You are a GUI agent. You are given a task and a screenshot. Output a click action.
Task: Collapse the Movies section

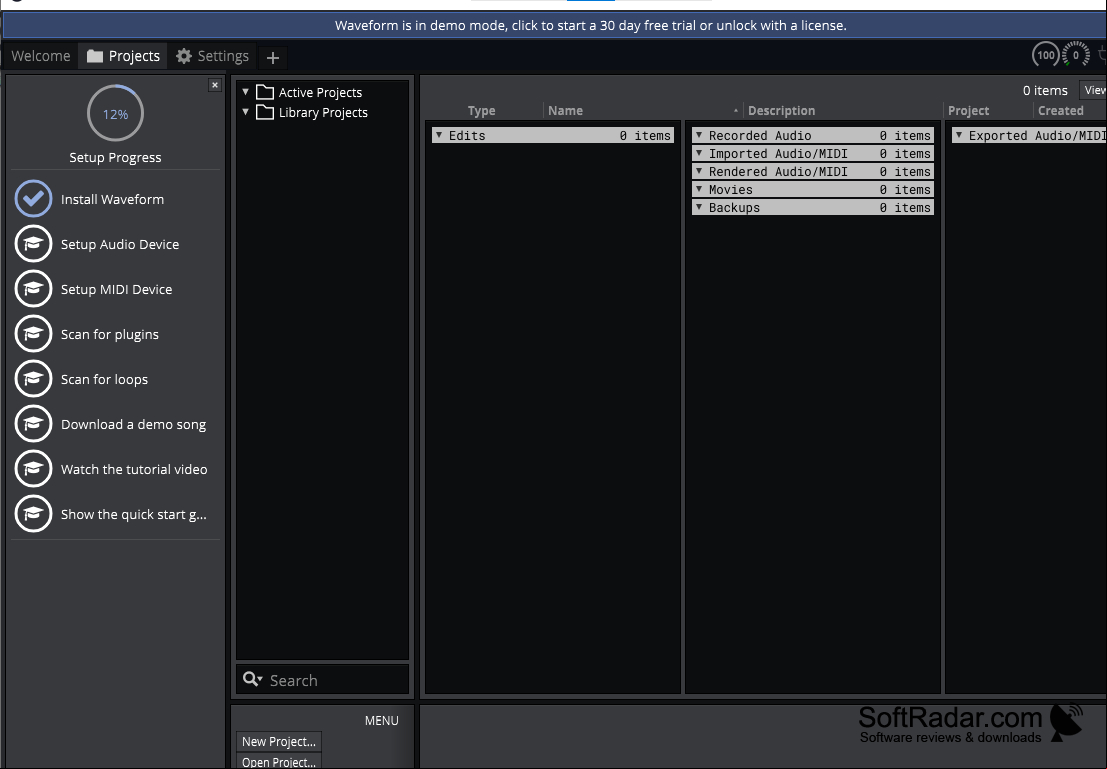pyautogui.click(x=699, y=189)
